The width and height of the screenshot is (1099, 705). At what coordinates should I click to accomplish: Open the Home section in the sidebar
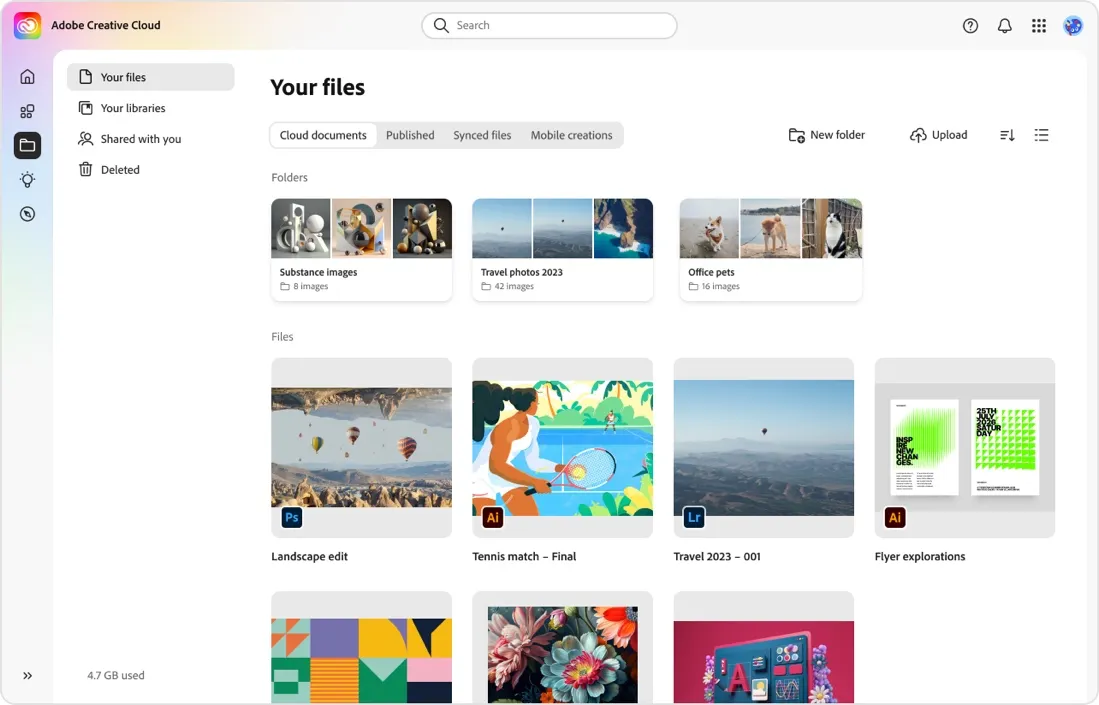tap(27, 75)
